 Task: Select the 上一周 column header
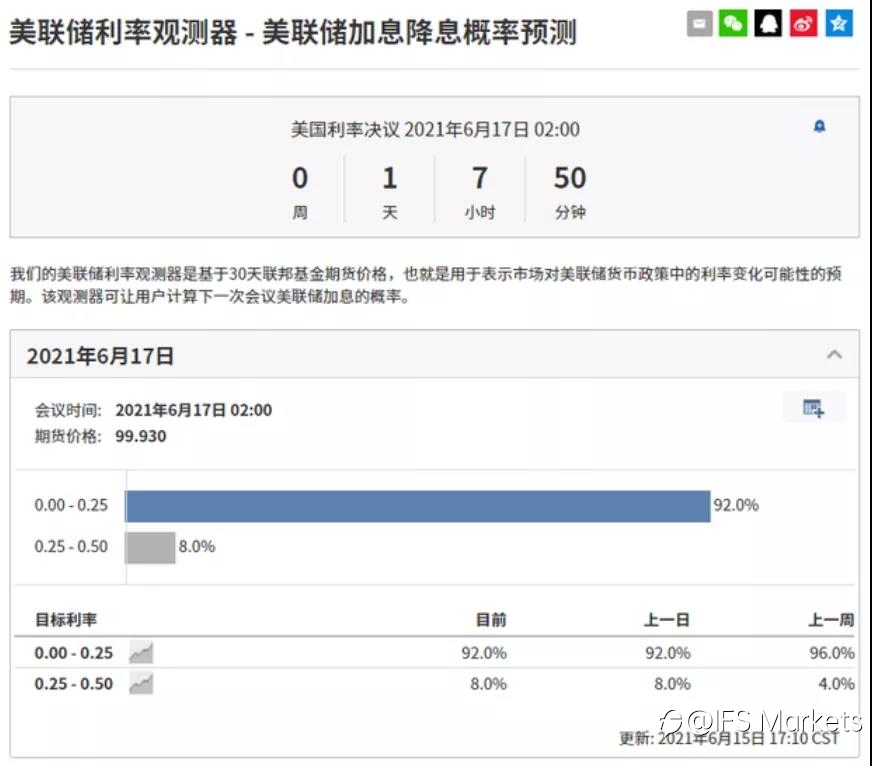point(831,619)
